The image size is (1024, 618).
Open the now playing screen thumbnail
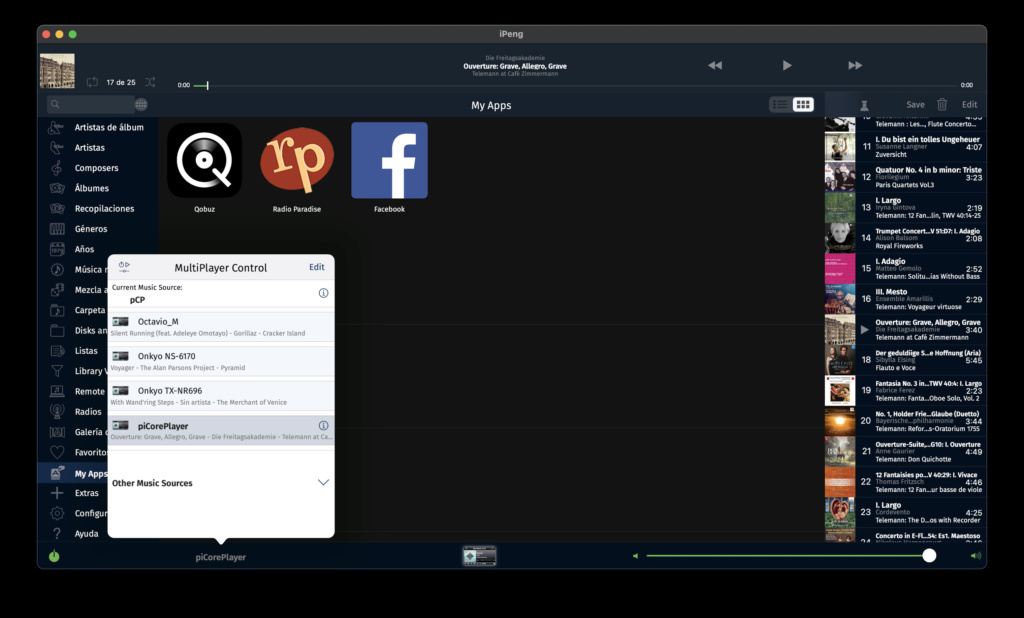tap(479, 556)
